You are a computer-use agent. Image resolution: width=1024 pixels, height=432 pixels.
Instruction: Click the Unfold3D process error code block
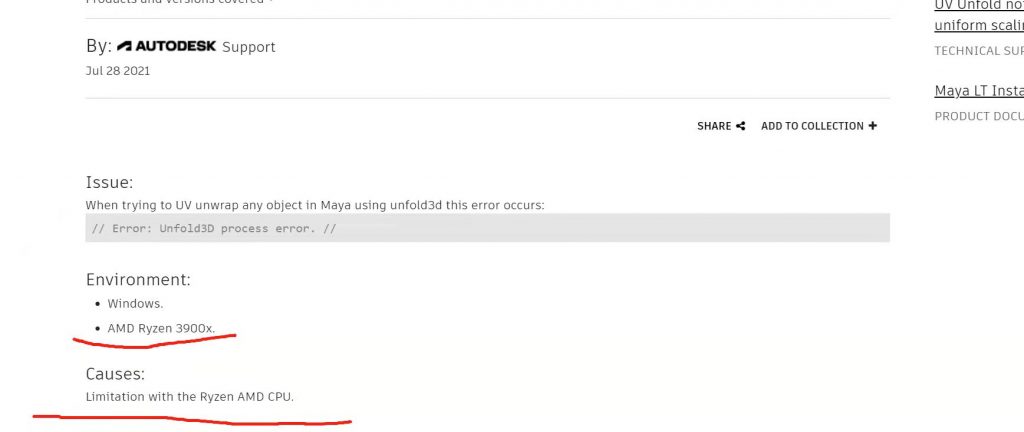487,228
